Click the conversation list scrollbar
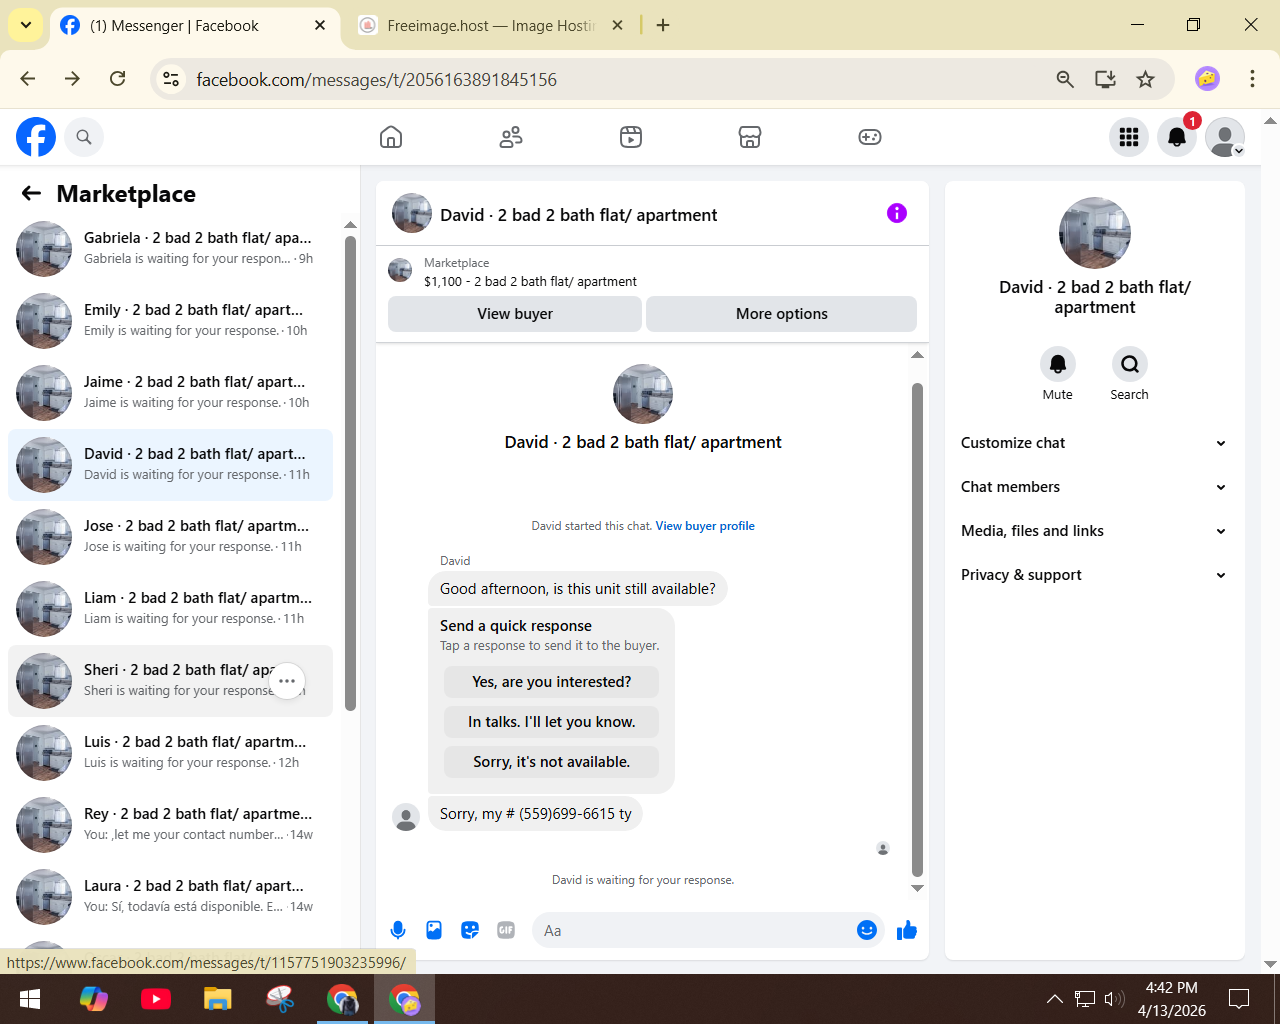The image size is (1280, 1024). pyautogui.click(x=350, y=473)
